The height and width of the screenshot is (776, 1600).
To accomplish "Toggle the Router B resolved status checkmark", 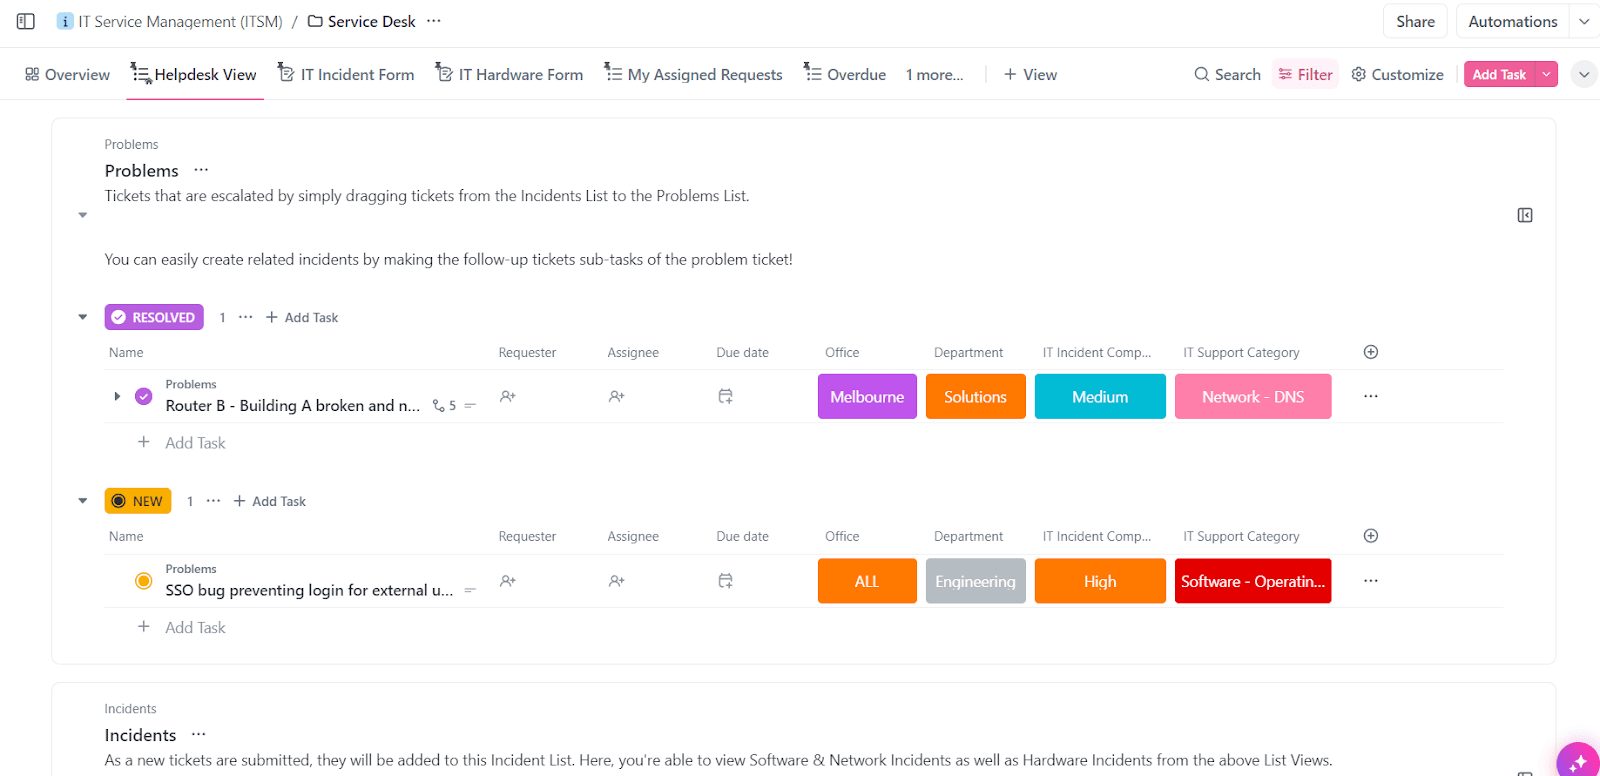I will 144,396.
